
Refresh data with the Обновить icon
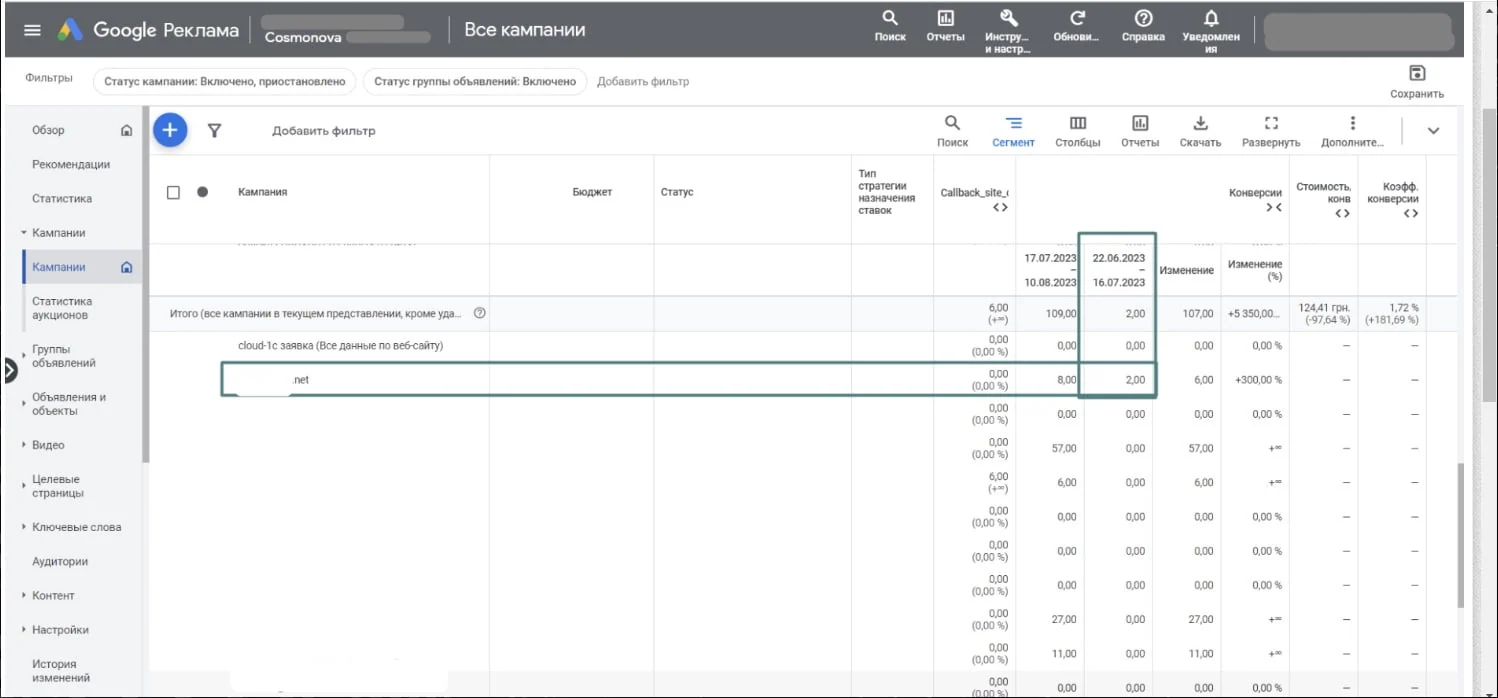pyautogui.click(x=1077, y=26)
